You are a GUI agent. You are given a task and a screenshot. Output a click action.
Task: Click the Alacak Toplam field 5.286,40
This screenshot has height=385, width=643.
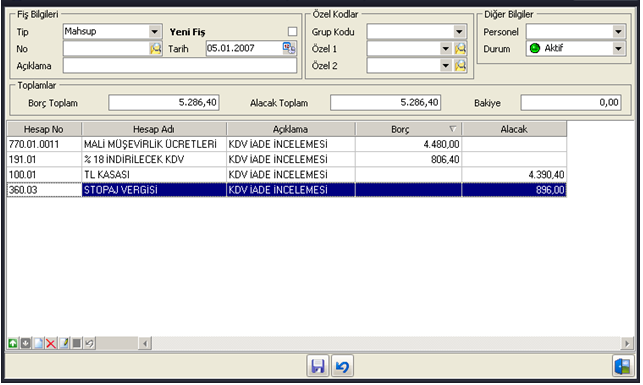coord(385,103)
